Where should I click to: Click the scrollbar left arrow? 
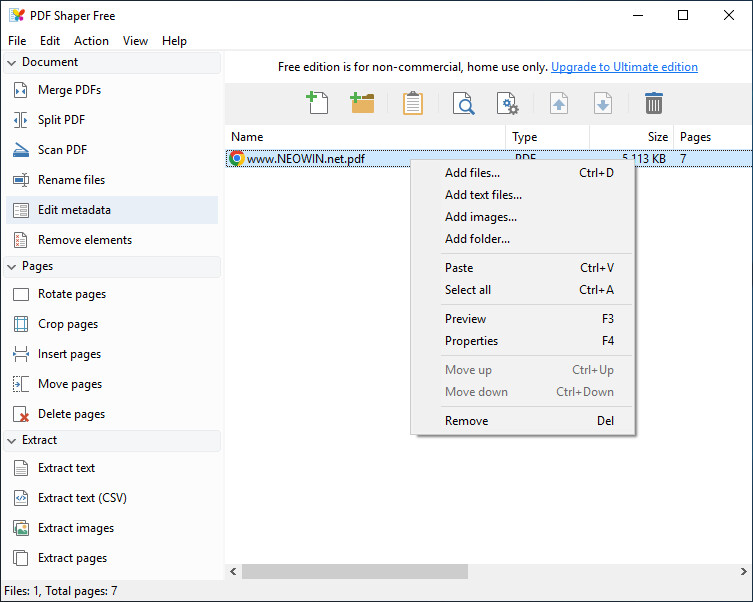tap(233, 571)
